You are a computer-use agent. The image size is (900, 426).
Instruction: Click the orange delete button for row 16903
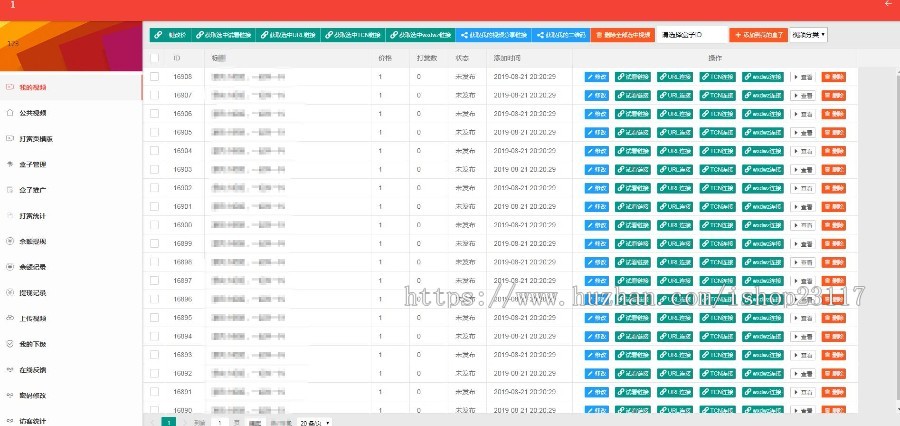coord(833,169)
